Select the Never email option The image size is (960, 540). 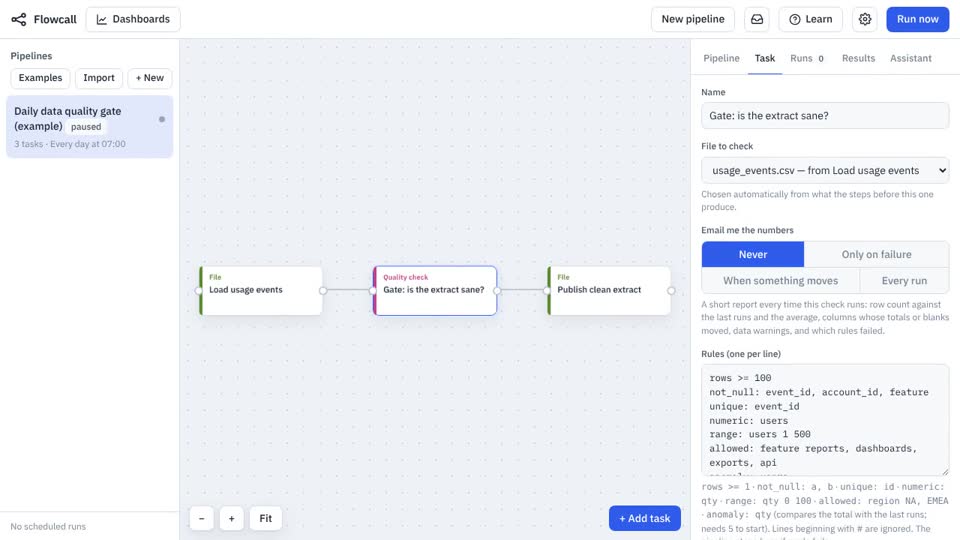pos(752,254)
